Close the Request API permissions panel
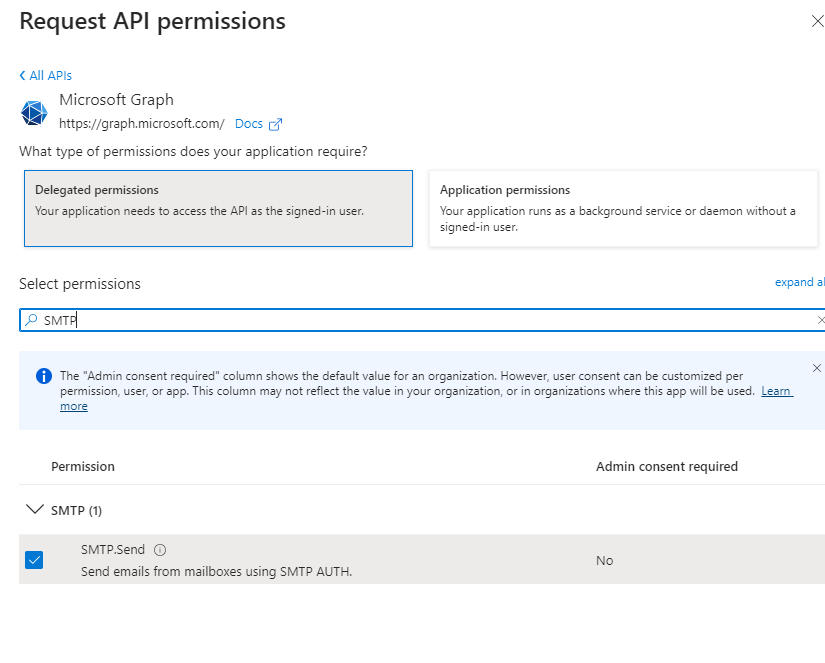Viewport: 825px width, 663px height. point(818,21)
